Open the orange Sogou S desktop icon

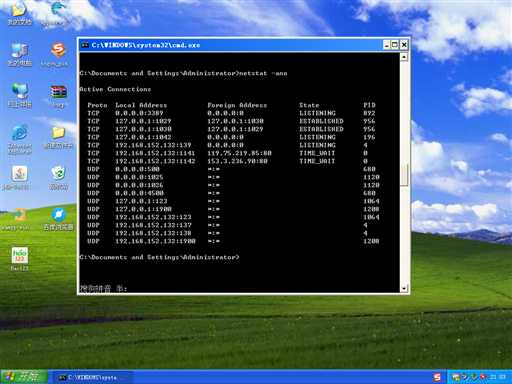[58, 53]
